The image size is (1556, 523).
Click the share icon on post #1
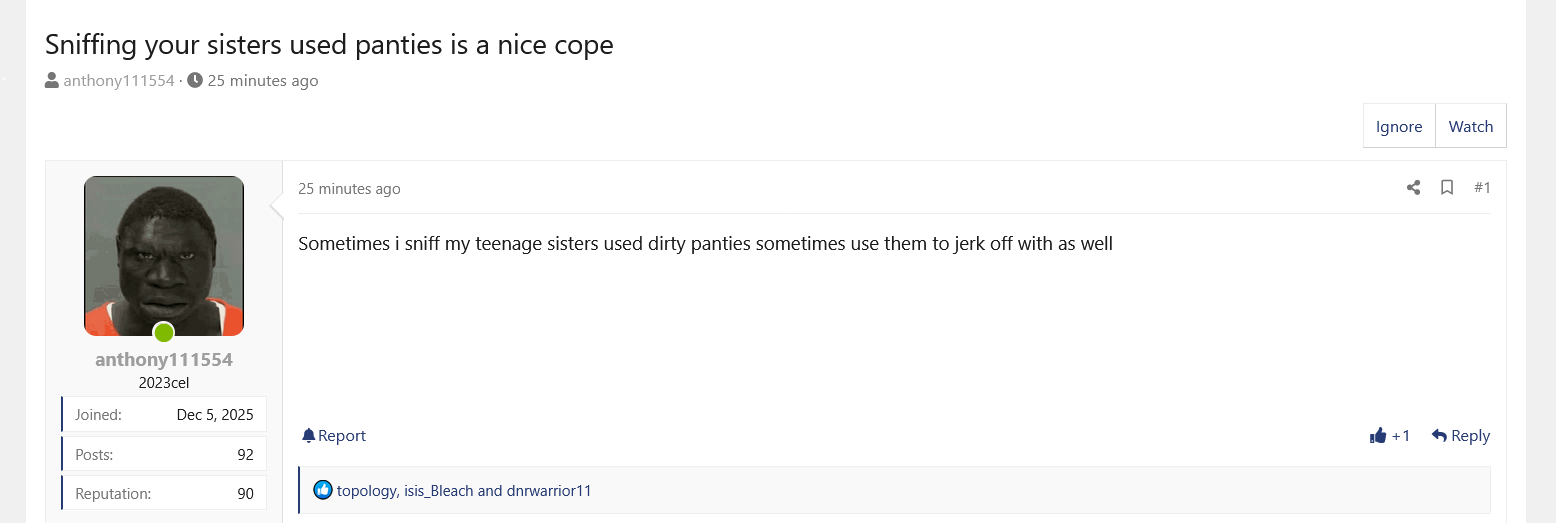1413,188
